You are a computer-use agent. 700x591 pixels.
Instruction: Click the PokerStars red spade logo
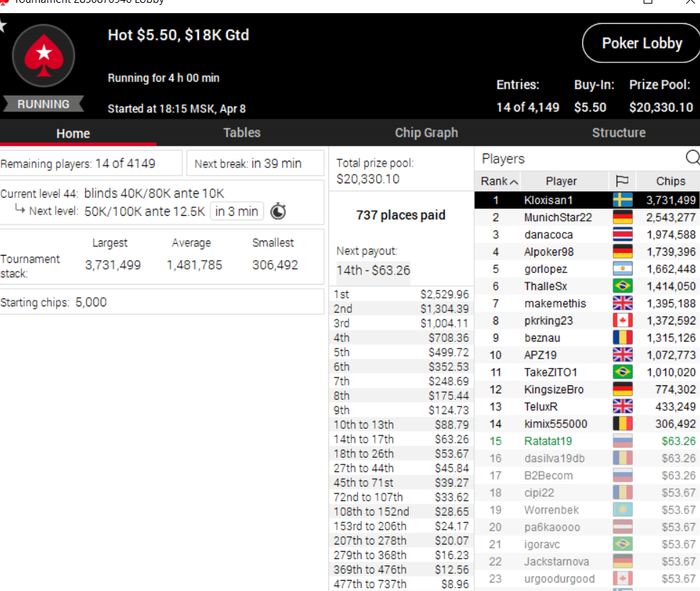(43, 55)
